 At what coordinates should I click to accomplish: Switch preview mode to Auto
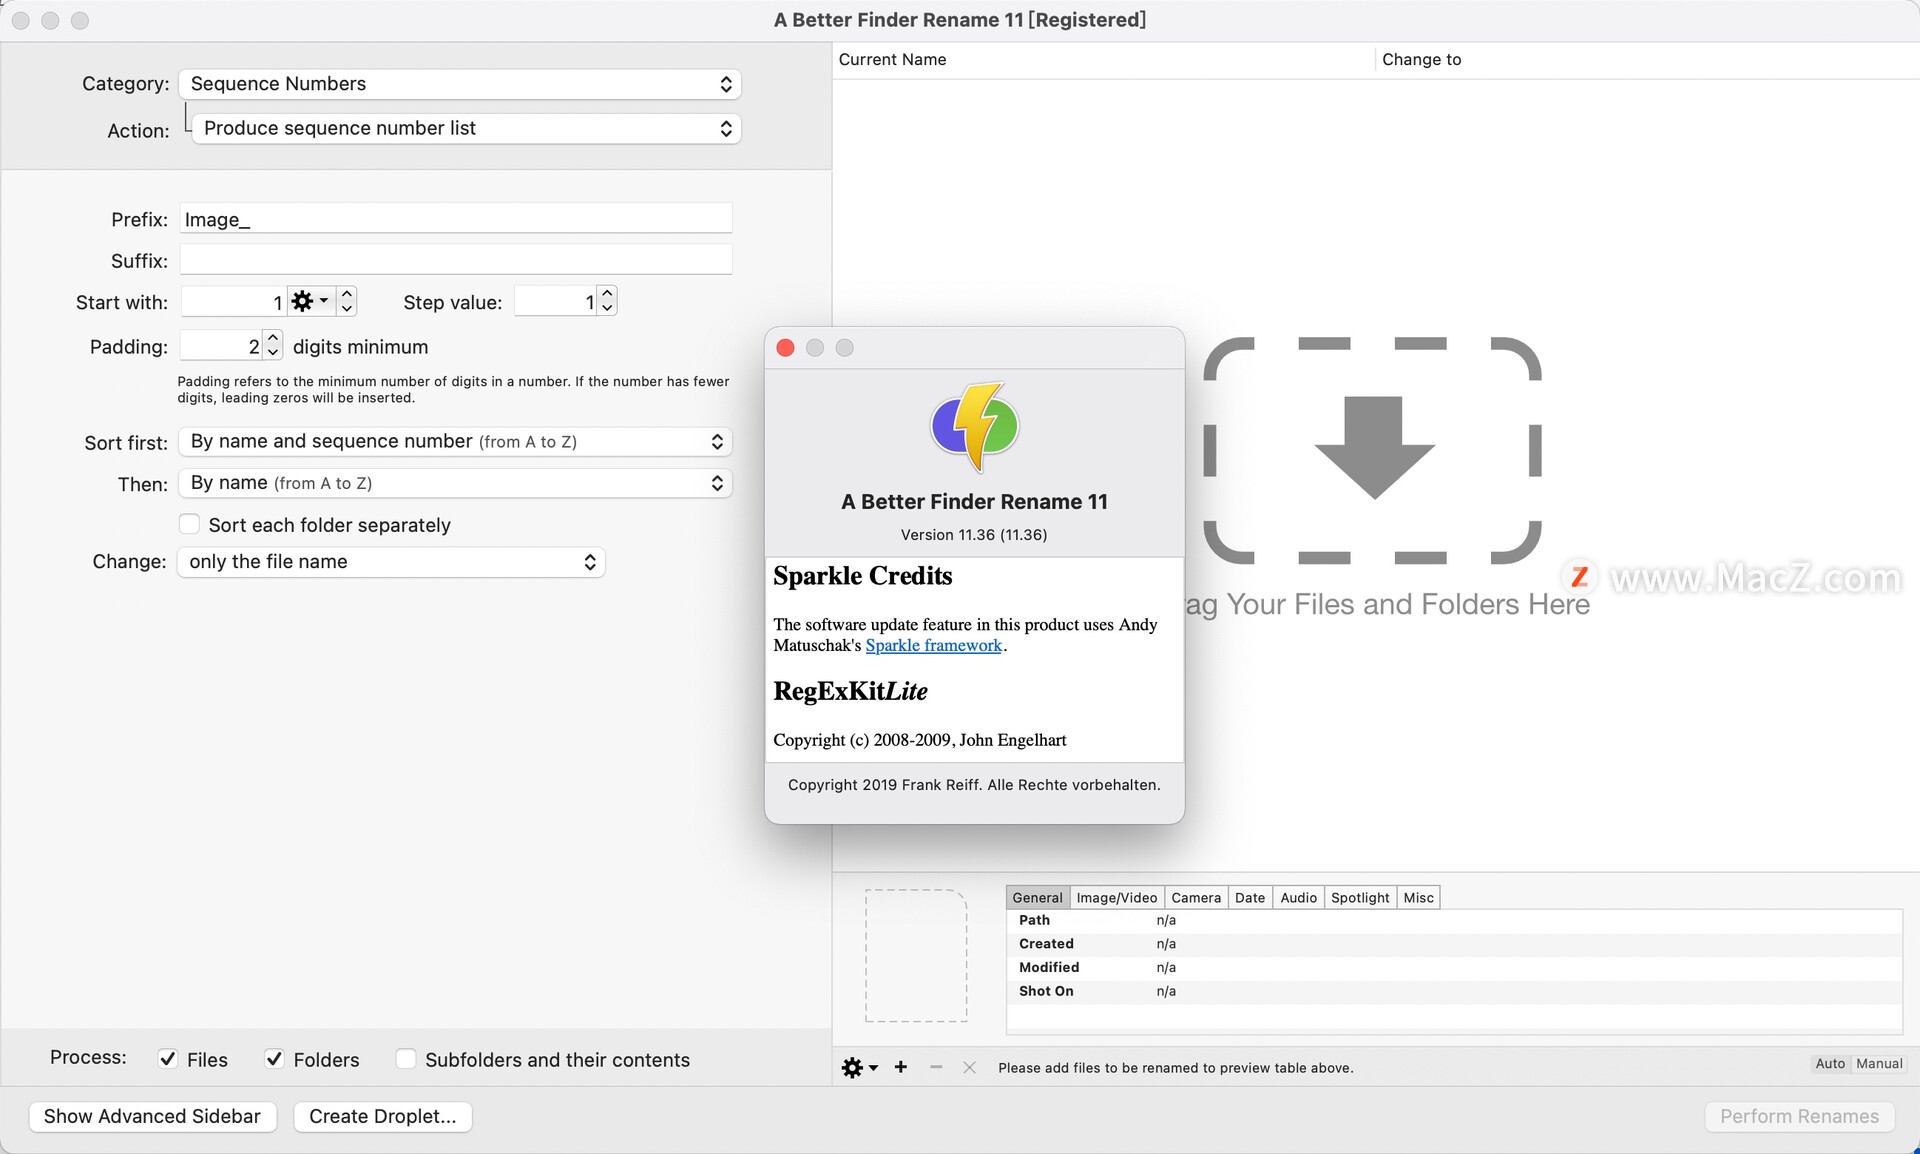click(x=1830, y=1064)
